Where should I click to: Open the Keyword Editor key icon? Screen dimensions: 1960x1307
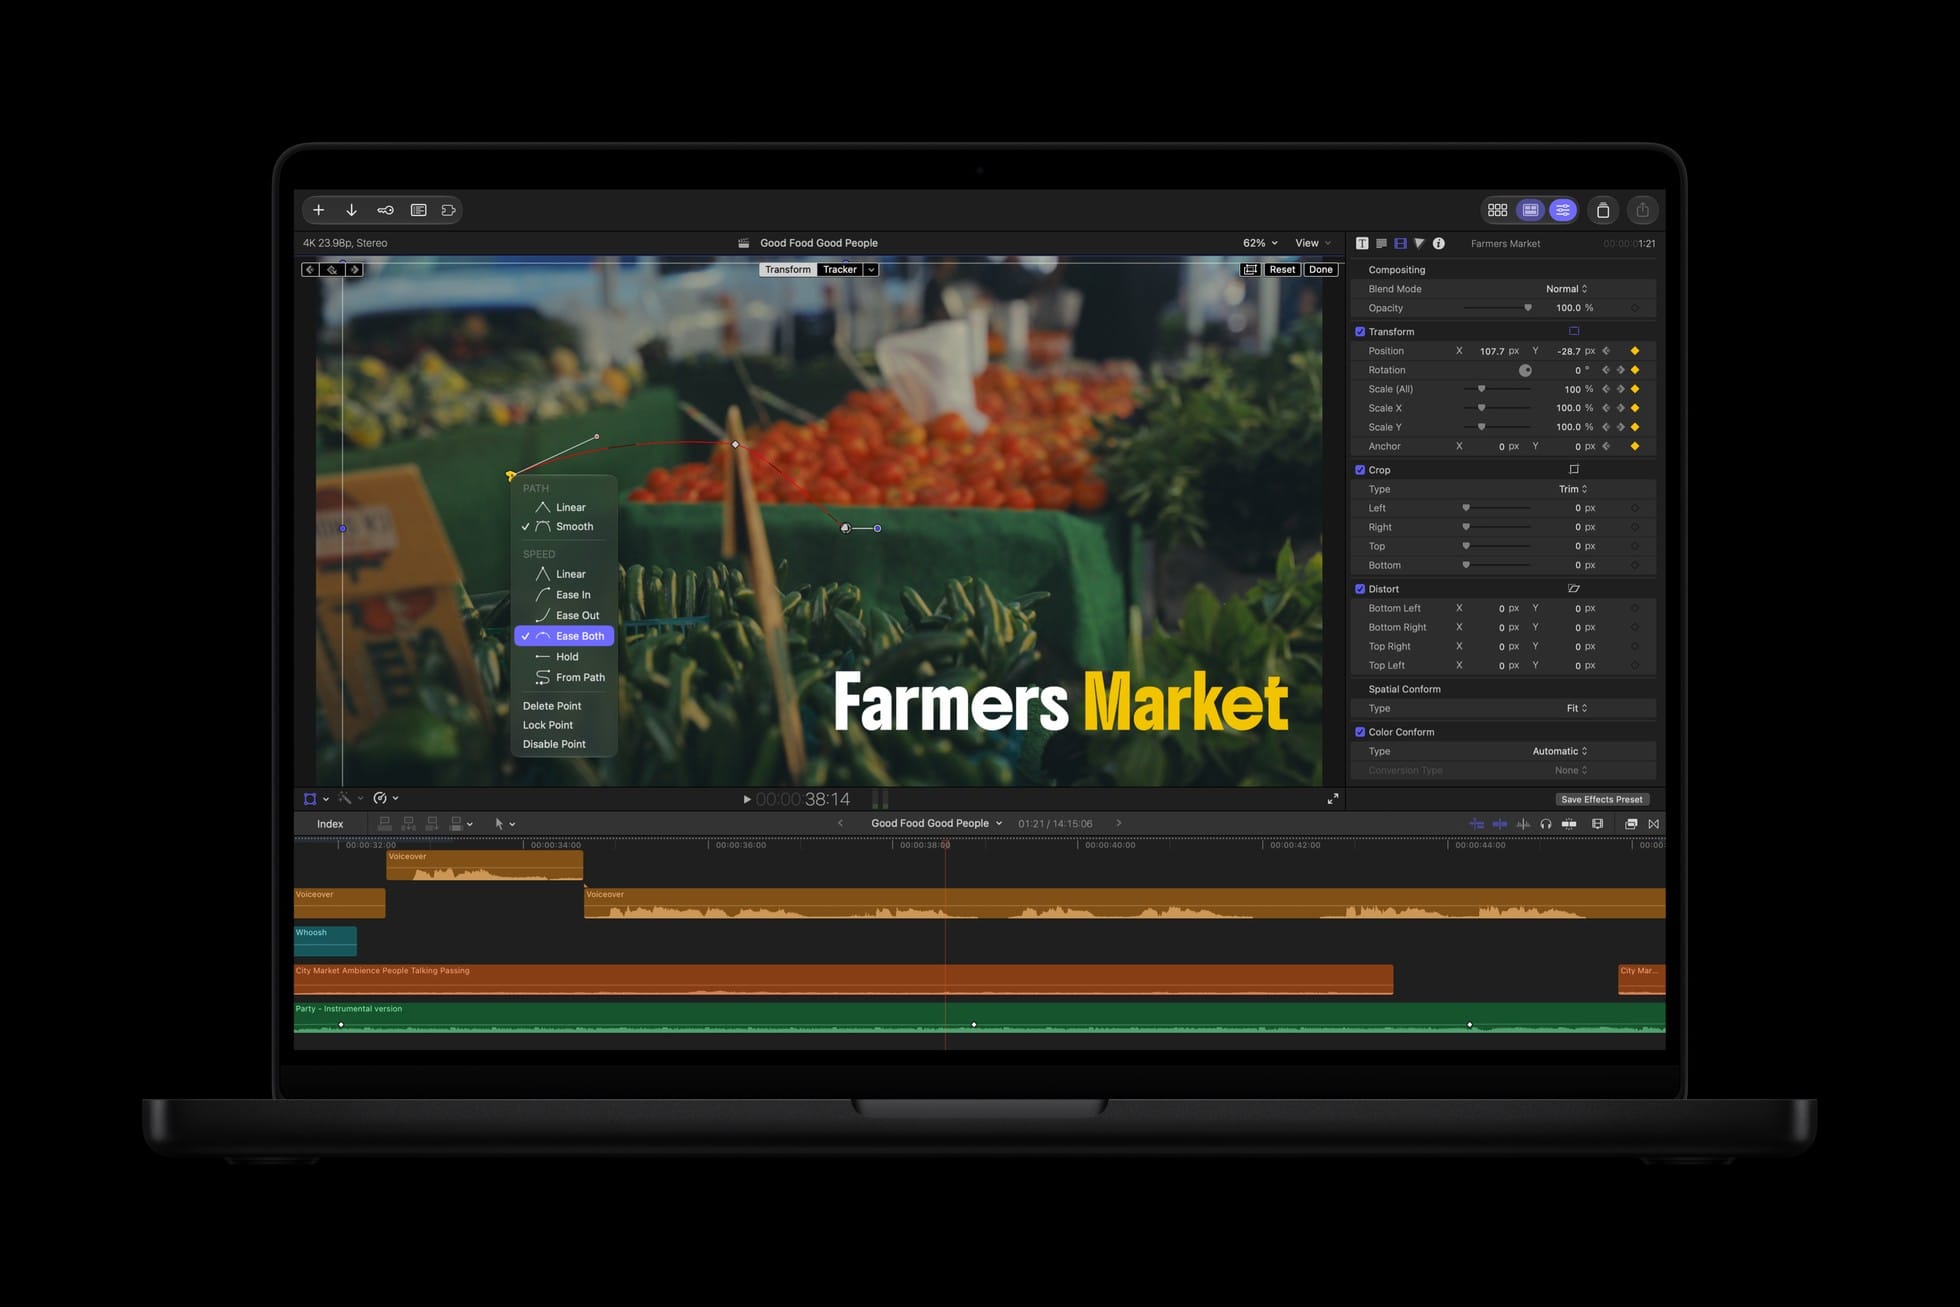pyautogui.click(x=385, y=210)
